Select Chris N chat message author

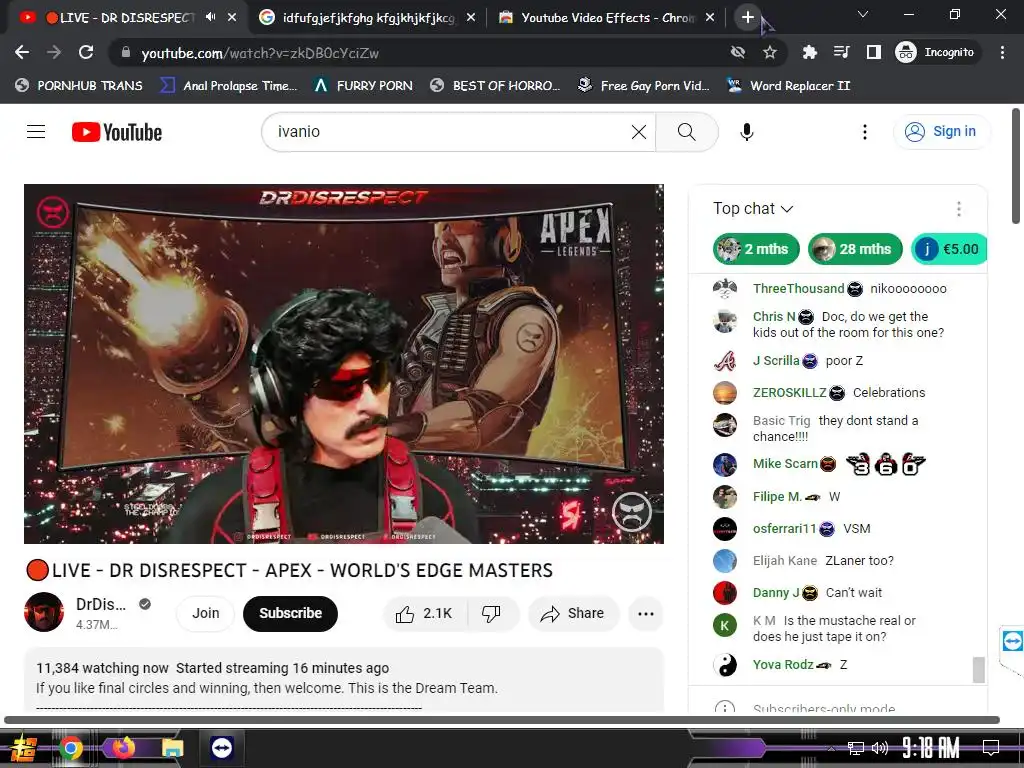pyautogui.click(x=774, y=317)
